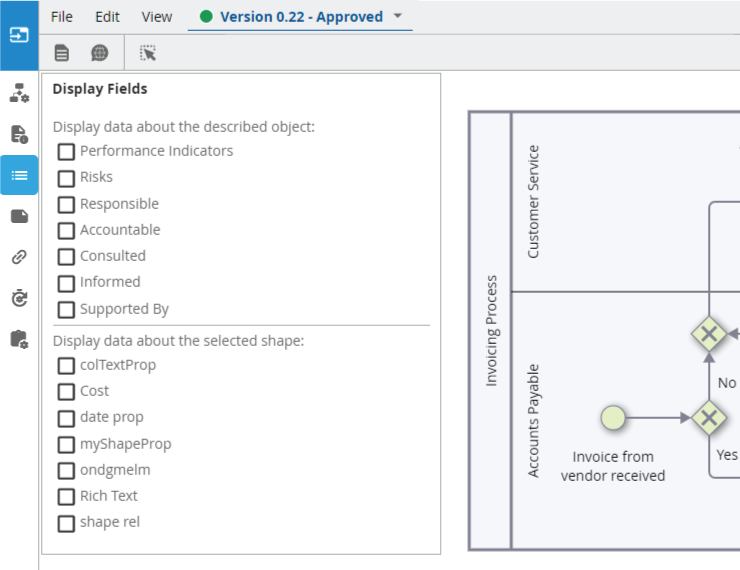
Task: Select the 'Invoice from vendor received' start event
Action: (613, 417)
